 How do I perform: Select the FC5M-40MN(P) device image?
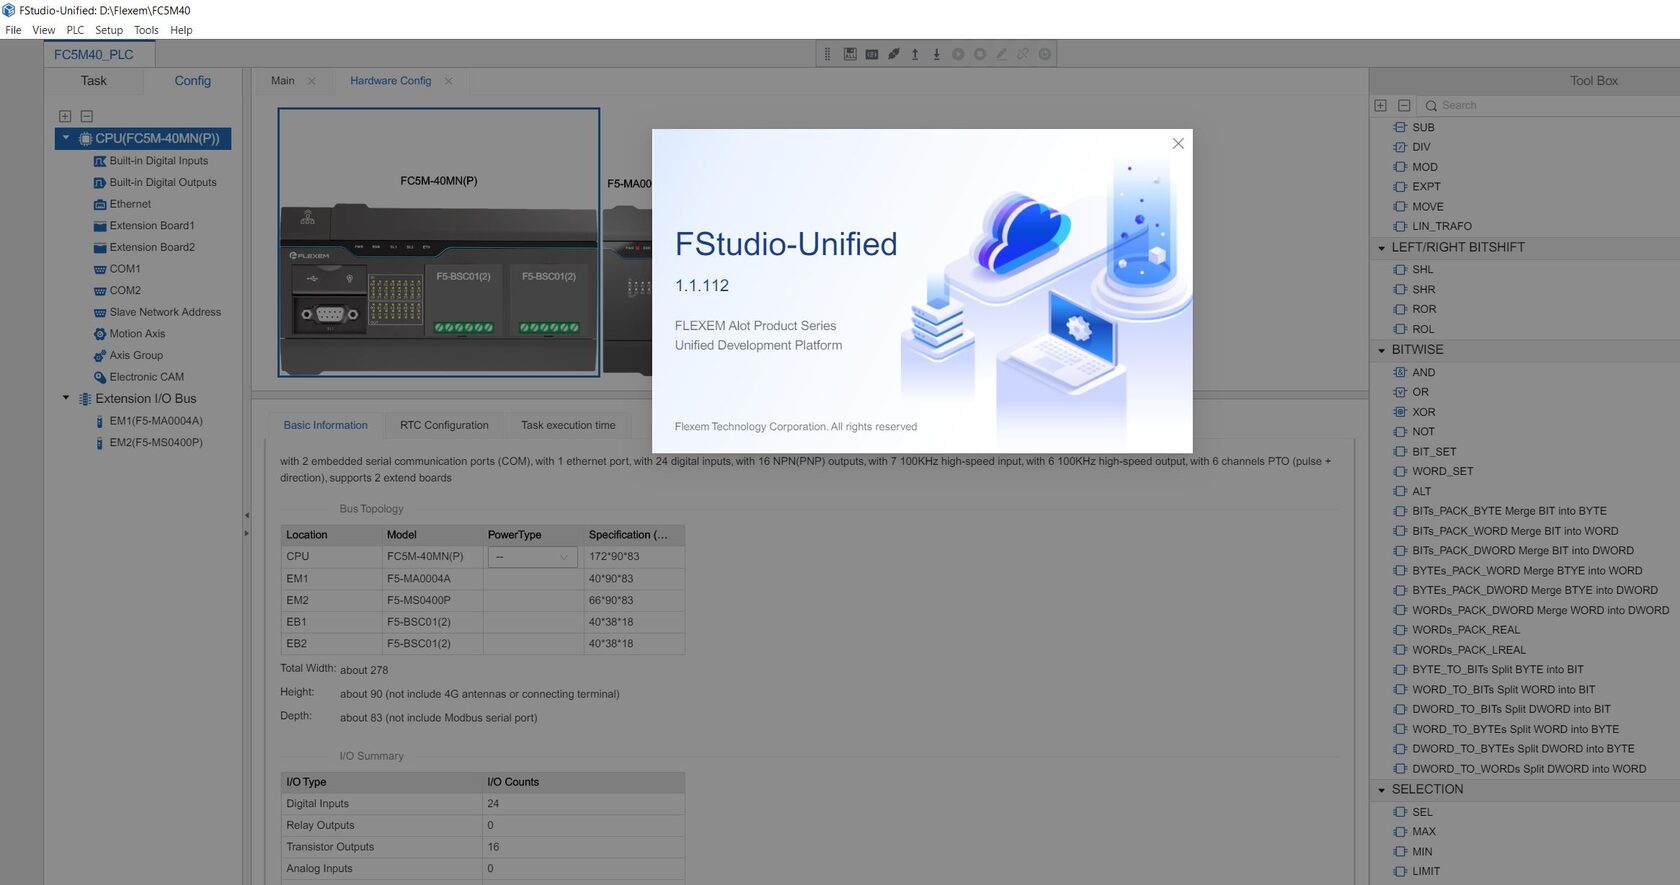coord(439,243)
